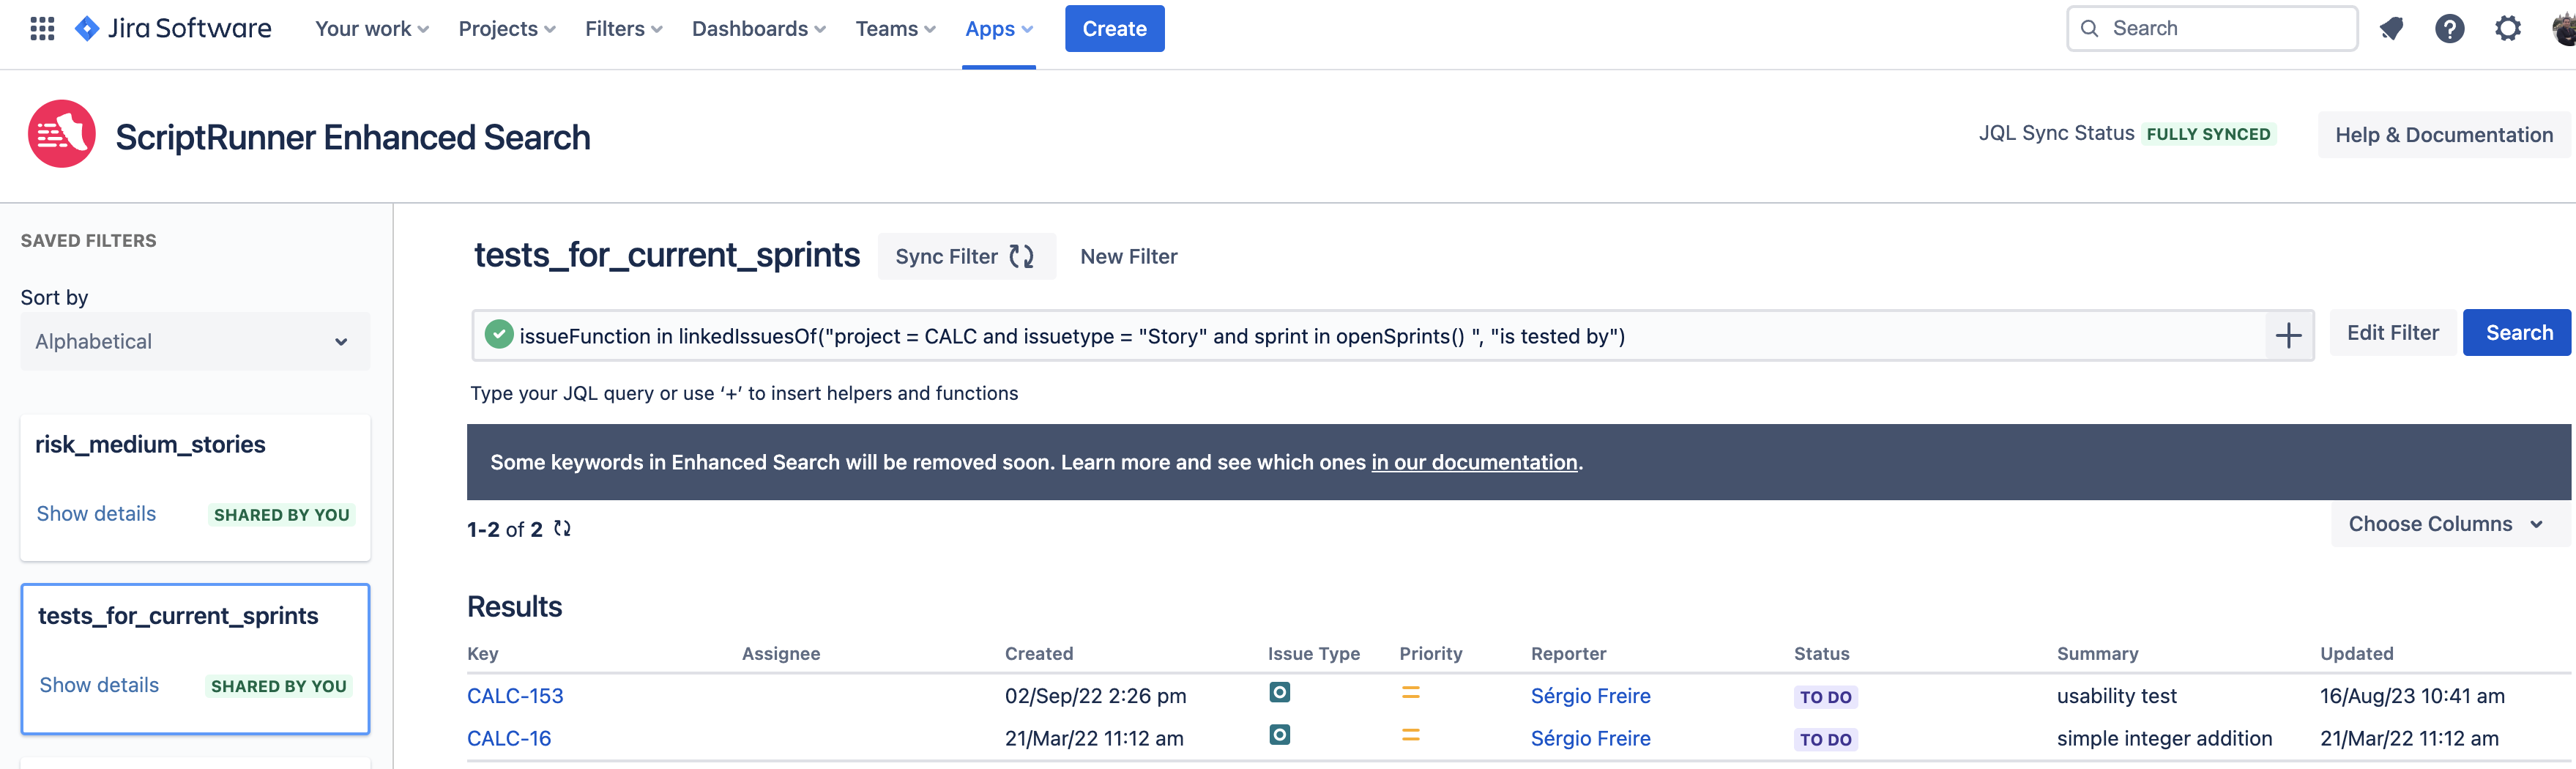This screenshot has width=2576, height=769.
Task: Click the plus icon to insert helpers
Action: (x=2289, y=336)
